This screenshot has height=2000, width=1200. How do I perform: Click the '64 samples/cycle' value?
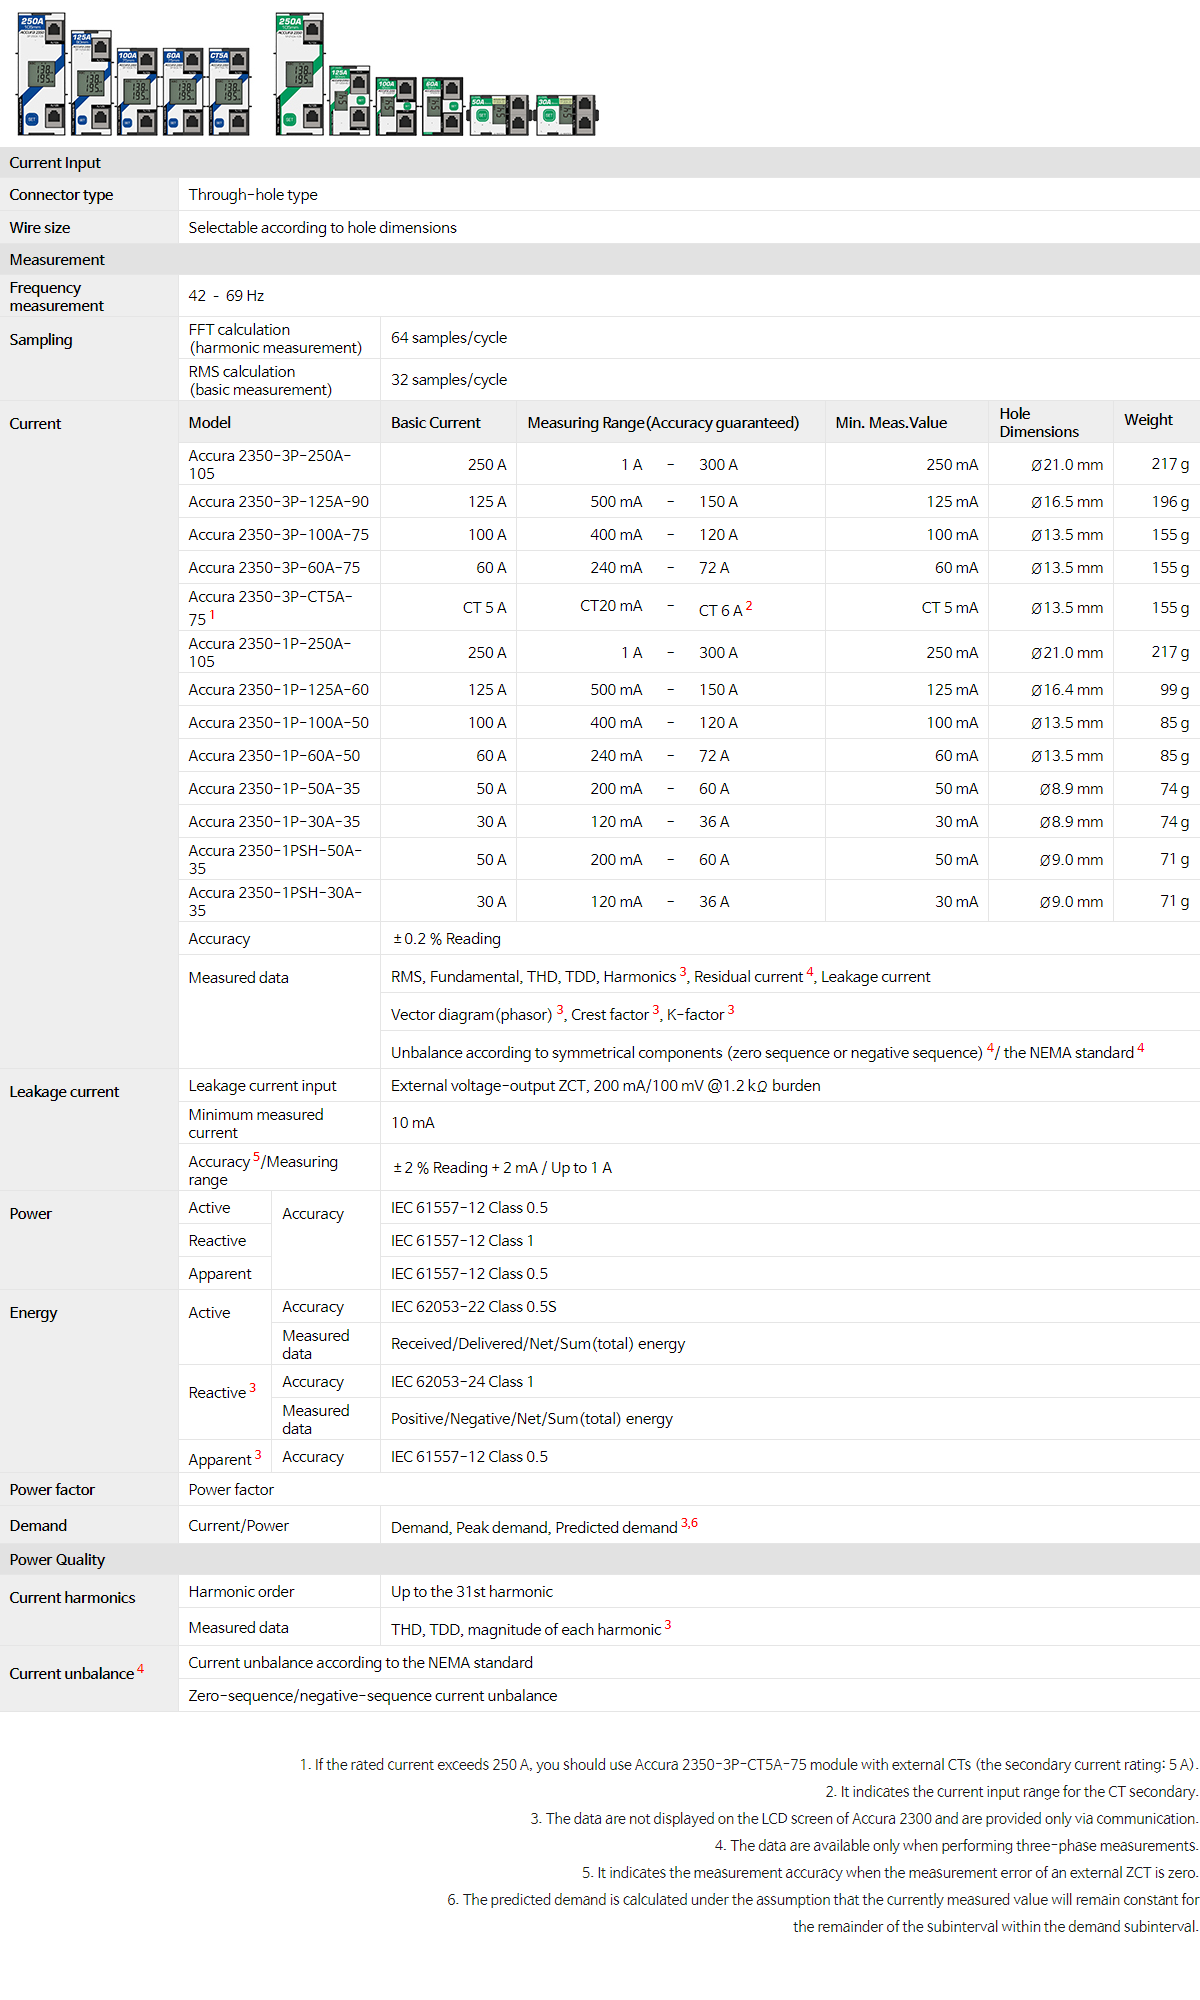click(449, 338)
